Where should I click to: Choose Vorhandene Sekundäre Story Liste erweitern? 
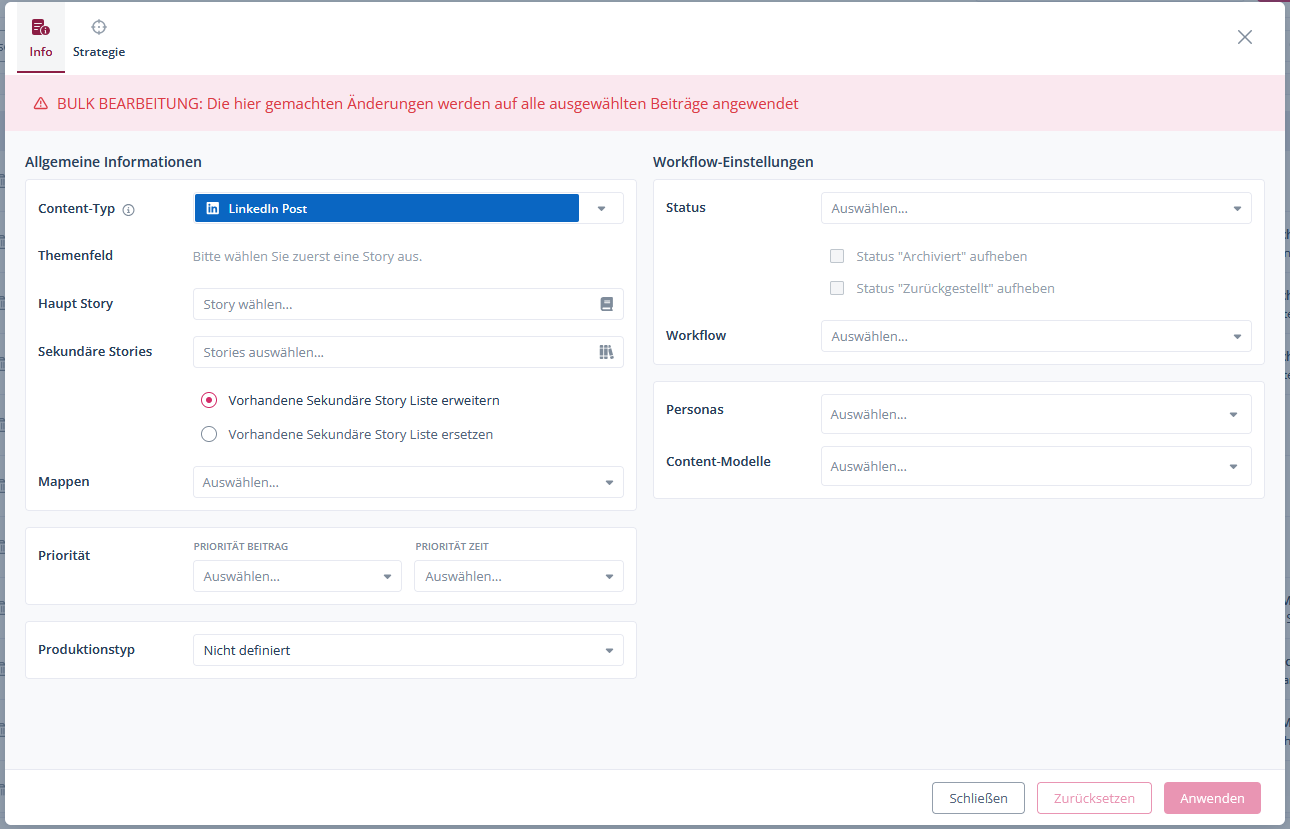(209, 400)
